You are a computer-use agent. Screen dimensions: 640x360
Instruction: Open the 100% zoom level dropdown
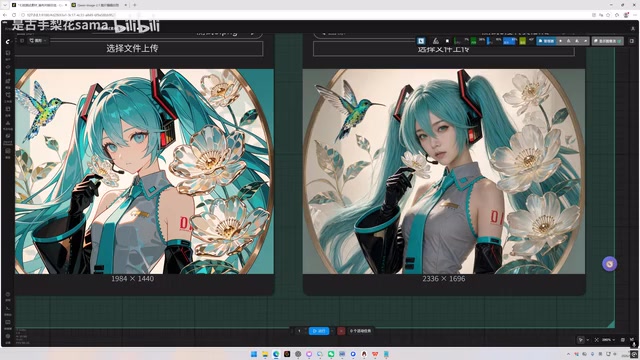(608, 340)
